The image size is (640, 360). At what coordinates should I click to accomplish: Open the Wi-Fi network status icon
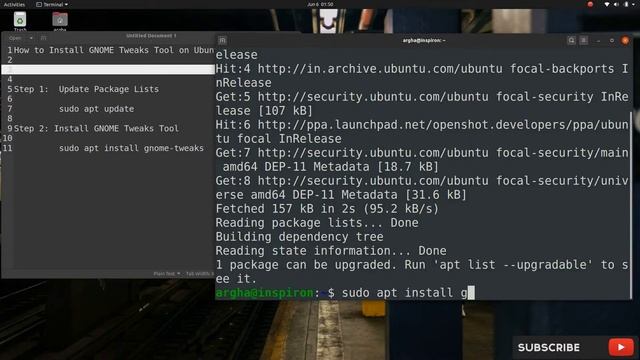(607, 4)
